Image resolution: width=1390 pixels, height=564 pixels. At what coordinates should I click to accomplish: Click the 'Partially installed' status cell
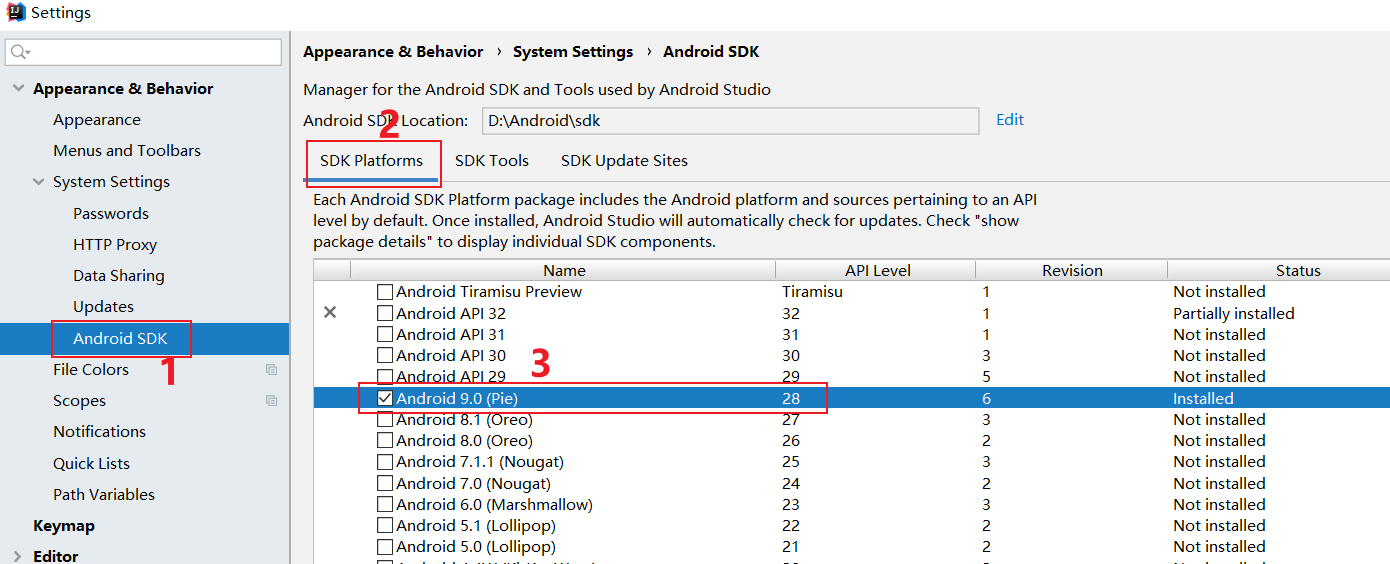tap(1234, 314)
